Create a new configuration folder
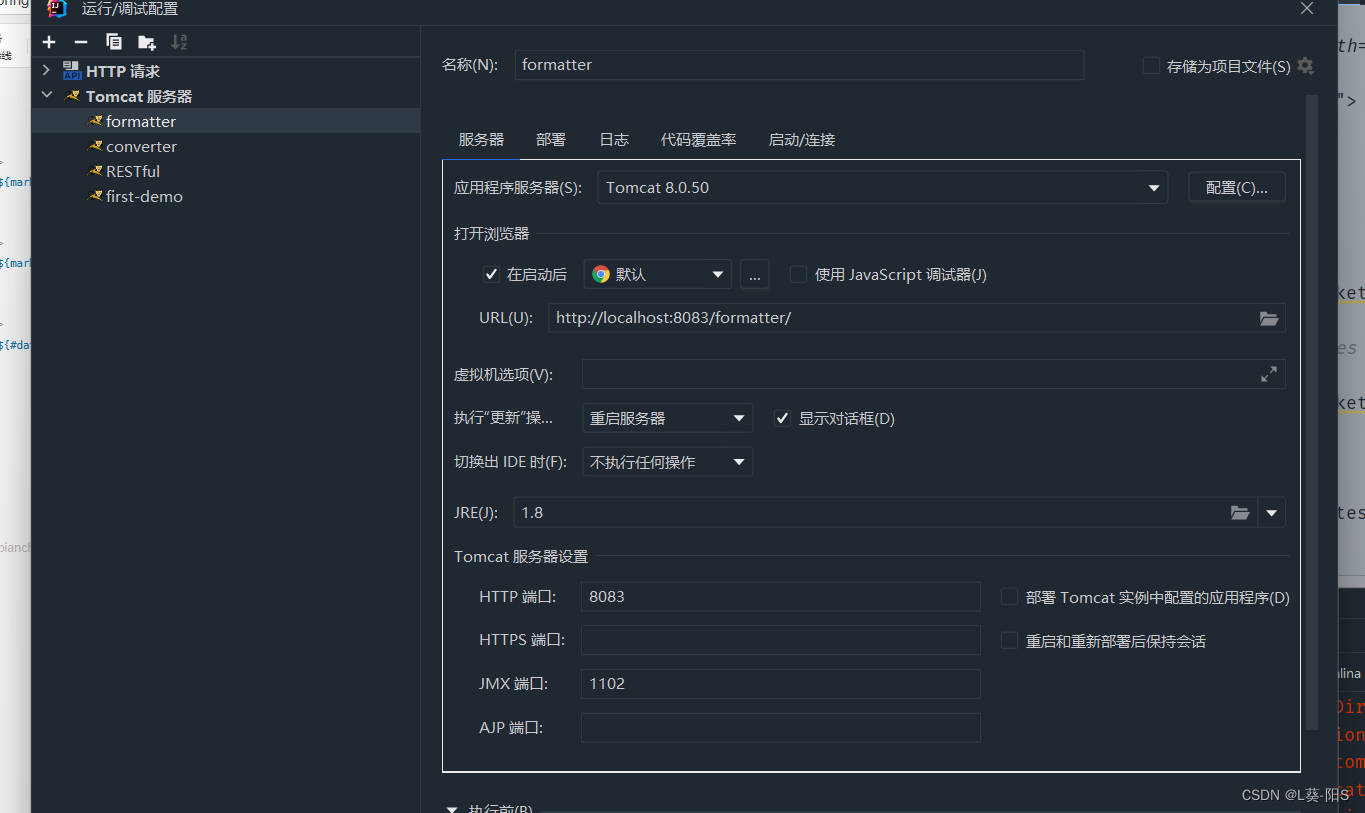The height and width of the screenshot is (813, 1365). click(147, 42)
